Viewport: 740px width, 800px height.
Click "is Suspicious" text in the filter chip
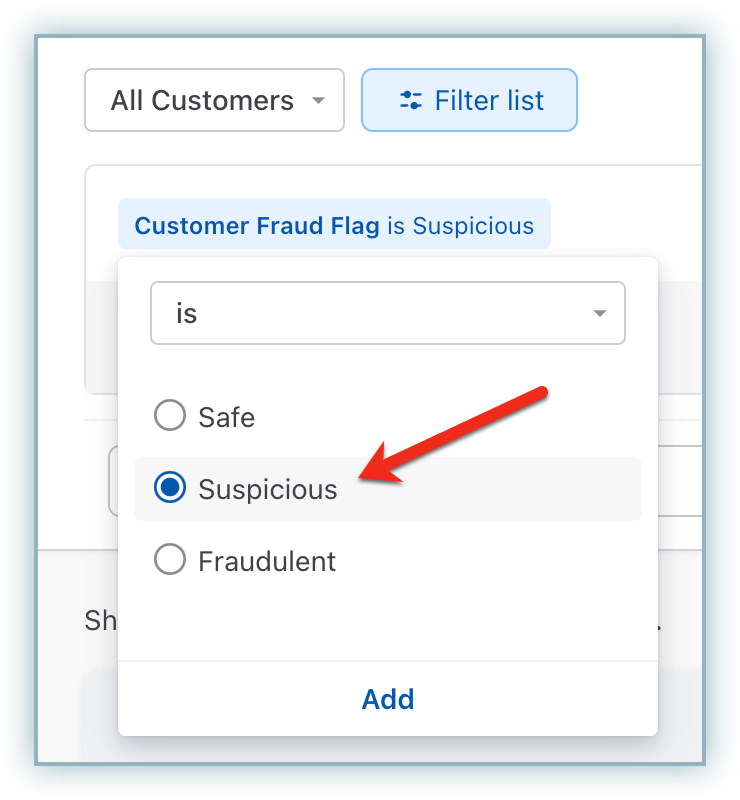coord(461,226)
